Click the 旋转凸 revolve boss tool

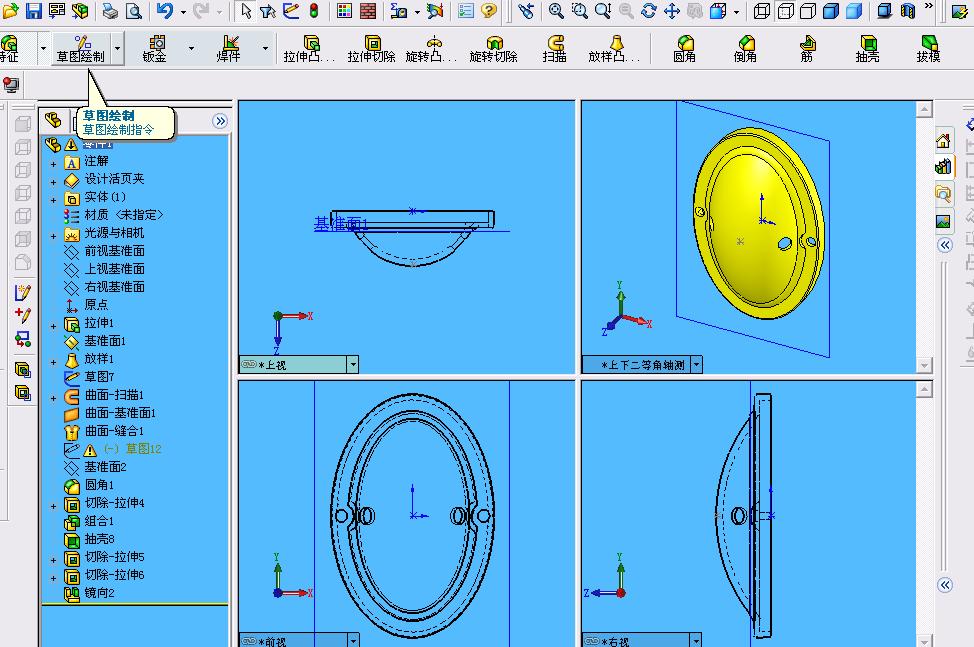432,49
